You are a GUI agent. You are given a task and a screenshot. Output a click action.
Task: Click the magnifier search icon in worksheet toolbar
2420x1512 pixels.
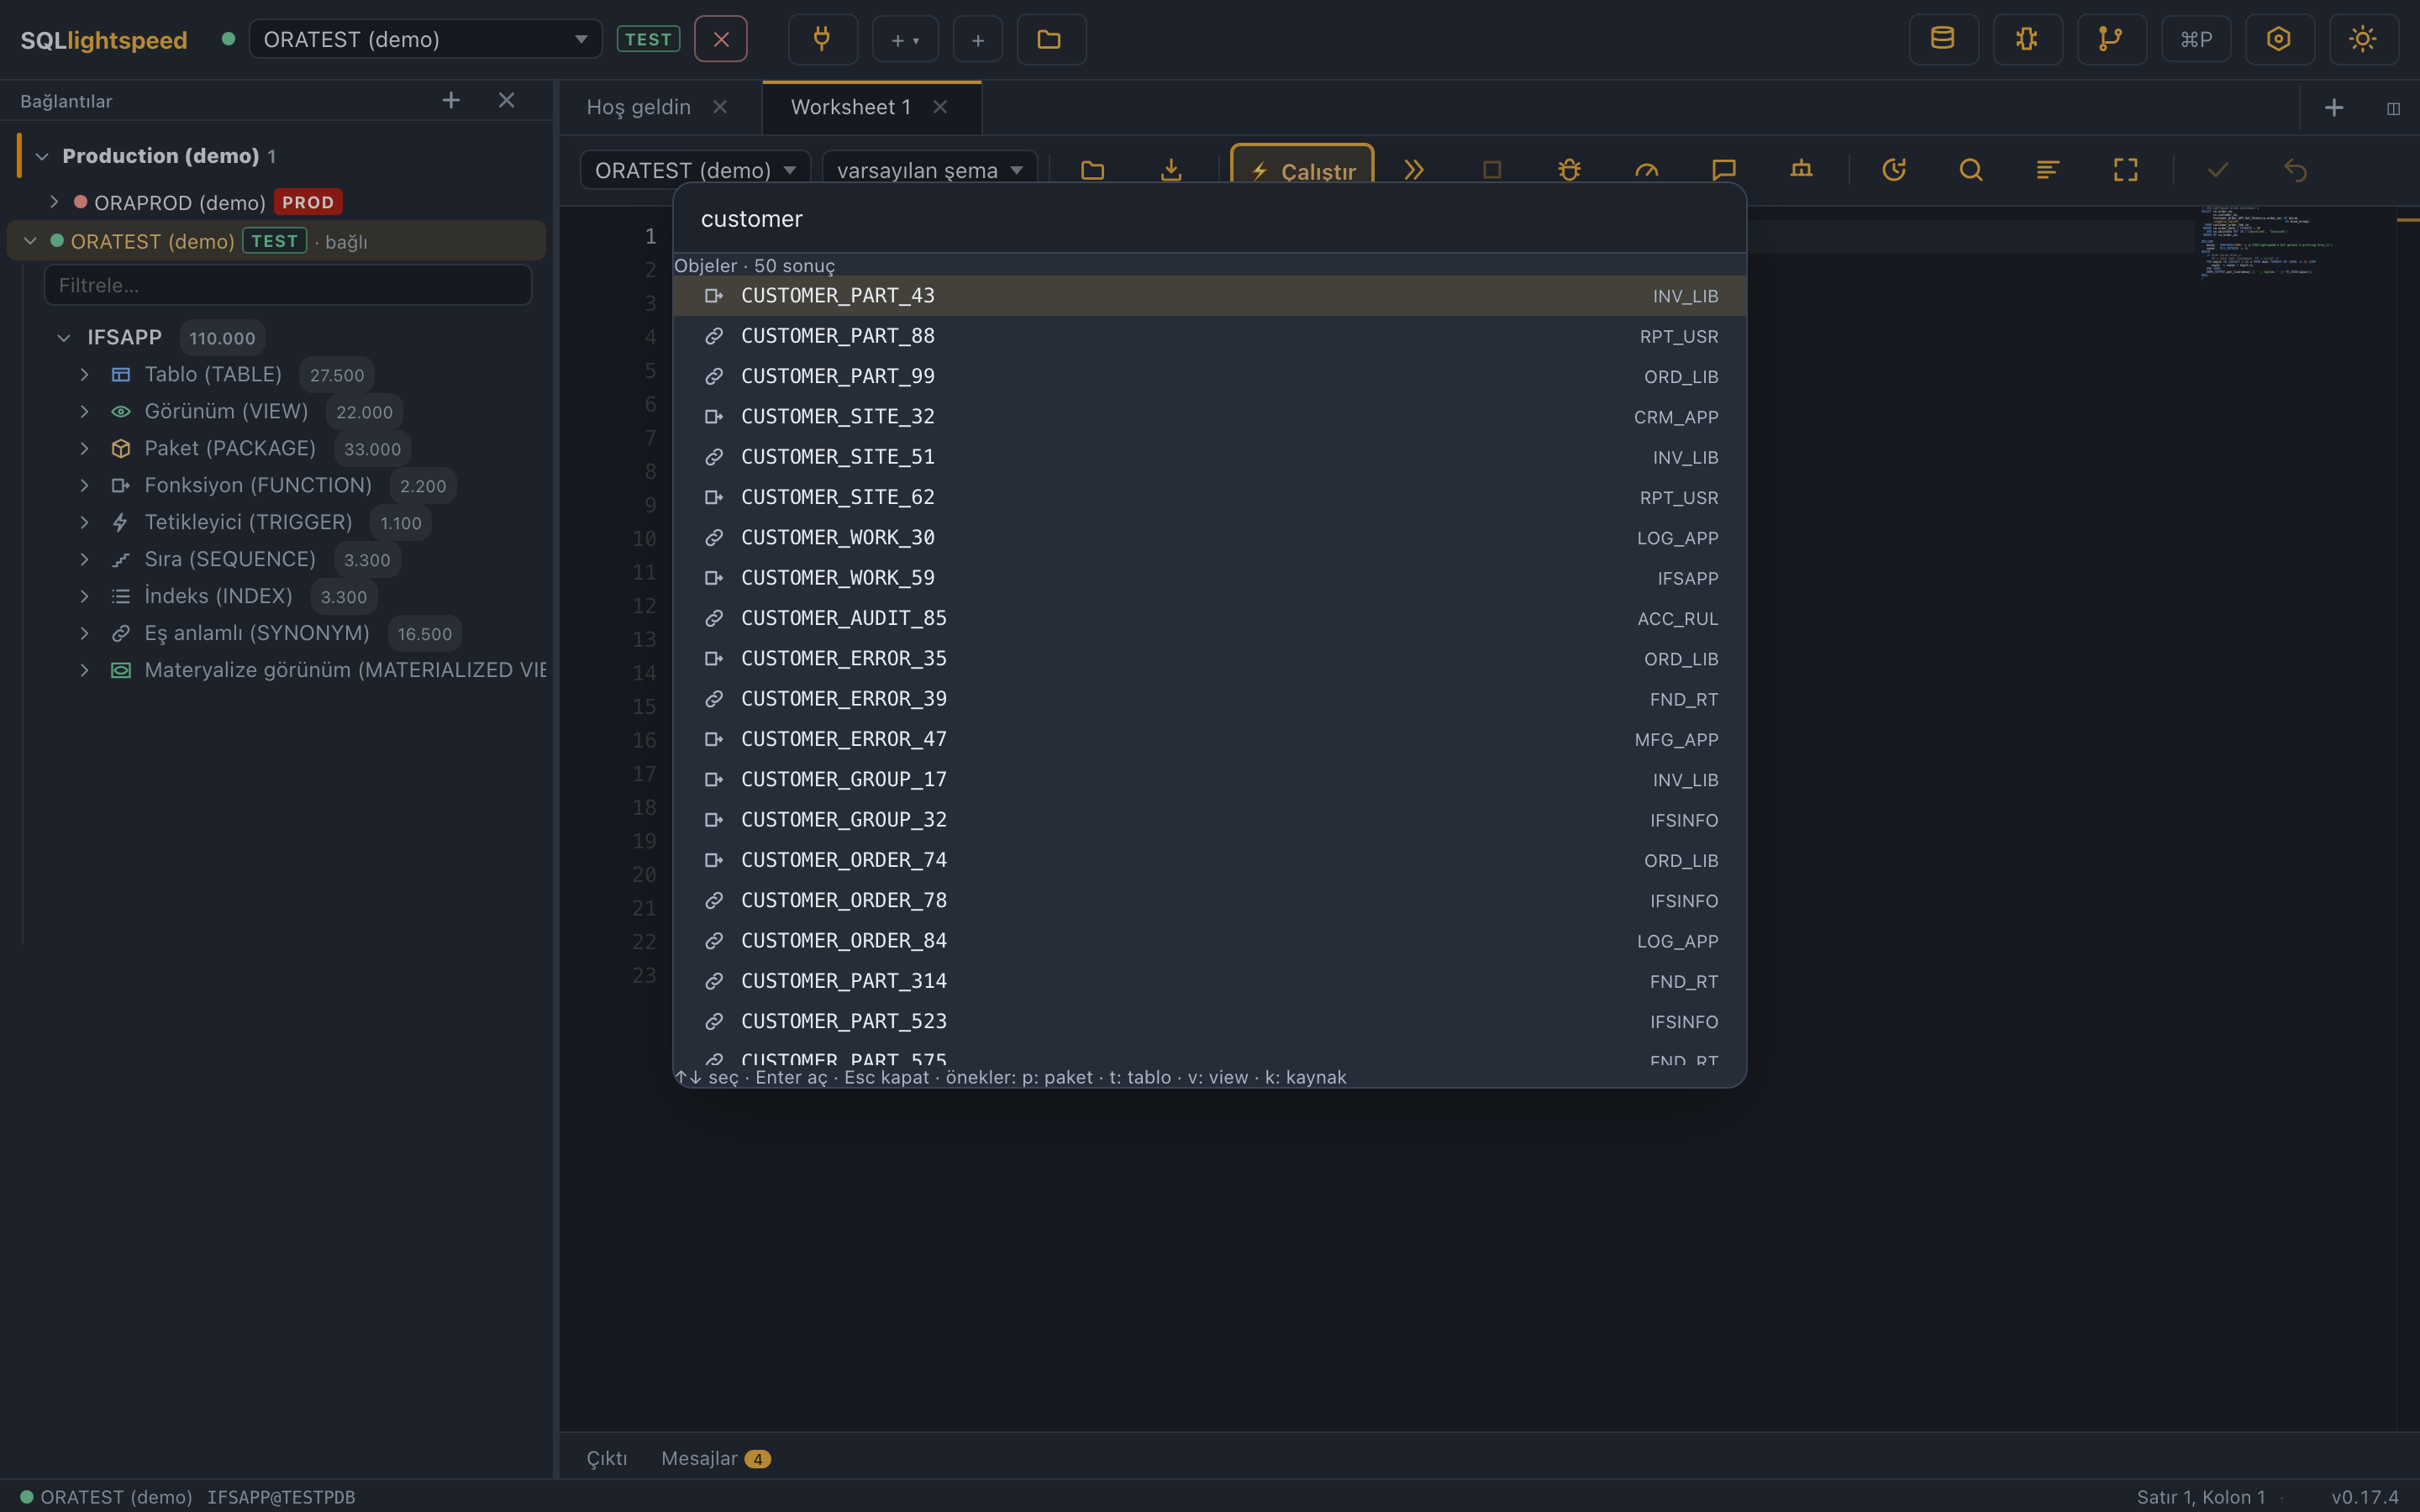click(1971, 170)
